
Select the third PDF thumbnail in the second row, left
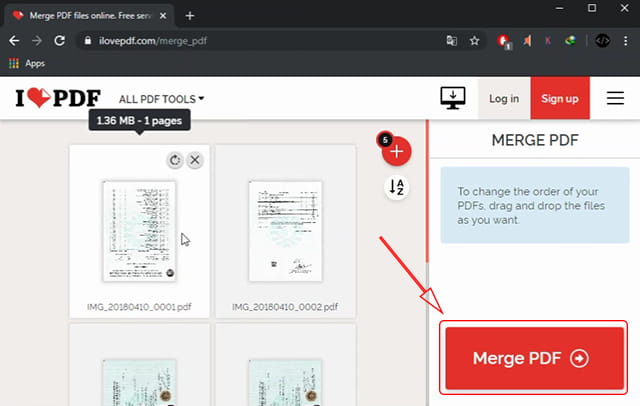coord(139,382)
